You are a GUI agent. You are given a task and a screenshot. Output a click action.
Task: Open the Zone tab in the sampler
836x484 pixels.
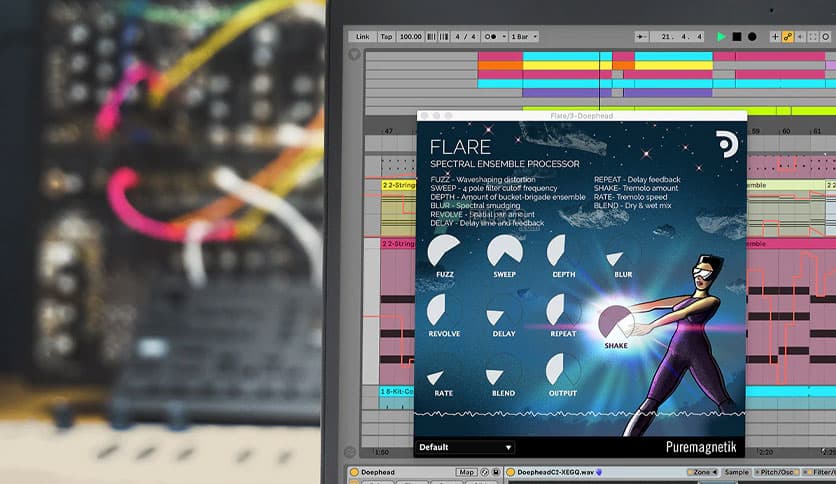pos(704,472)
